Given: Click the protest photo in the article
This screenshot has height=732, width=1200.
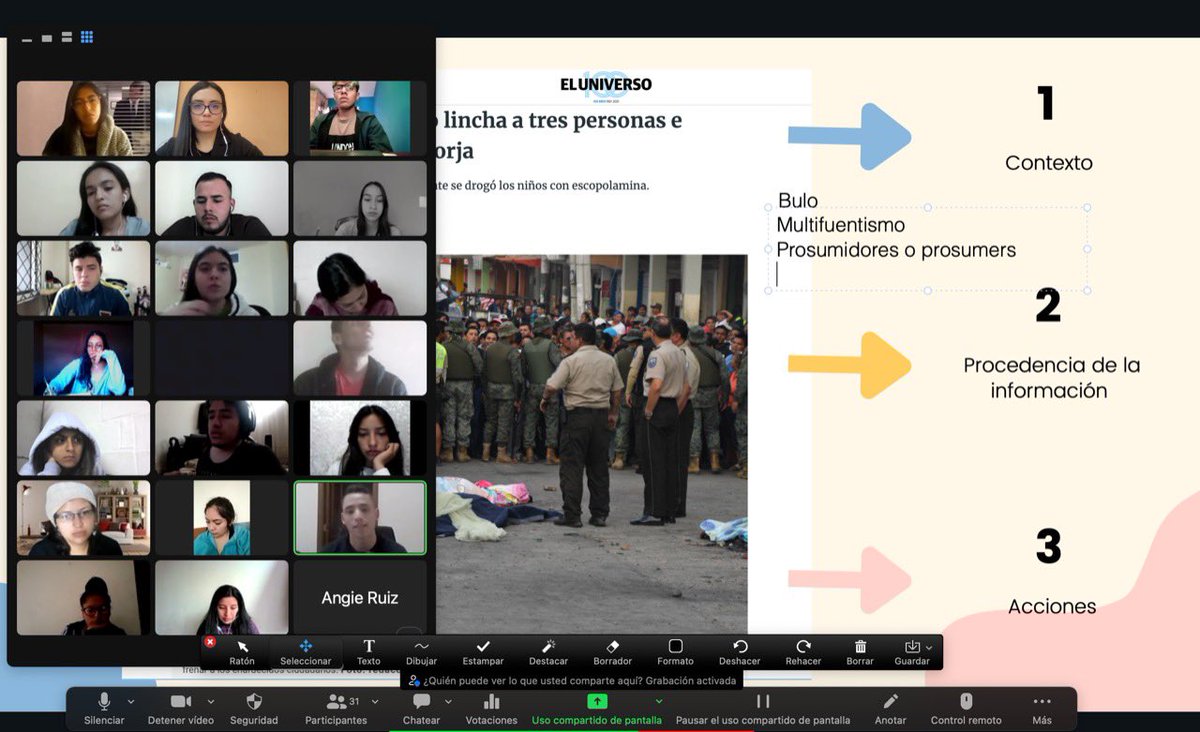Looking at the screenshot, I should pyautogui.click(x=592, y=445).
